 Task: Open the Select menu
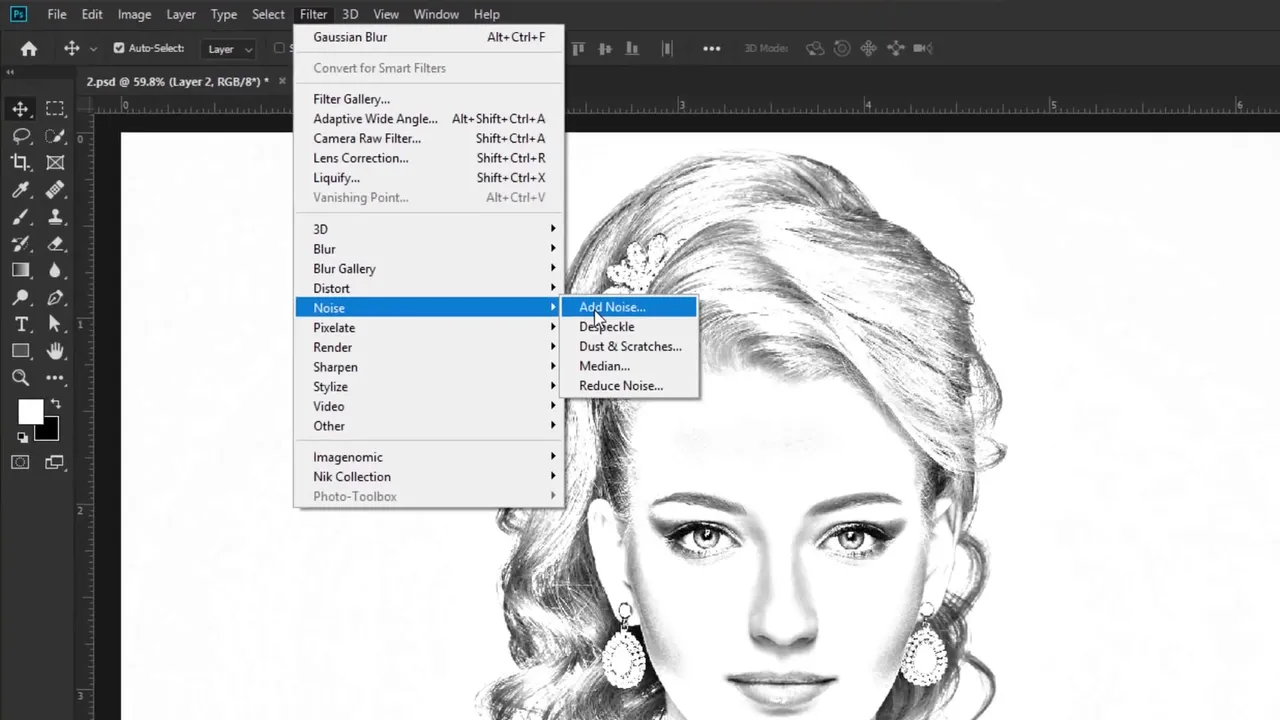coord(268,14)
